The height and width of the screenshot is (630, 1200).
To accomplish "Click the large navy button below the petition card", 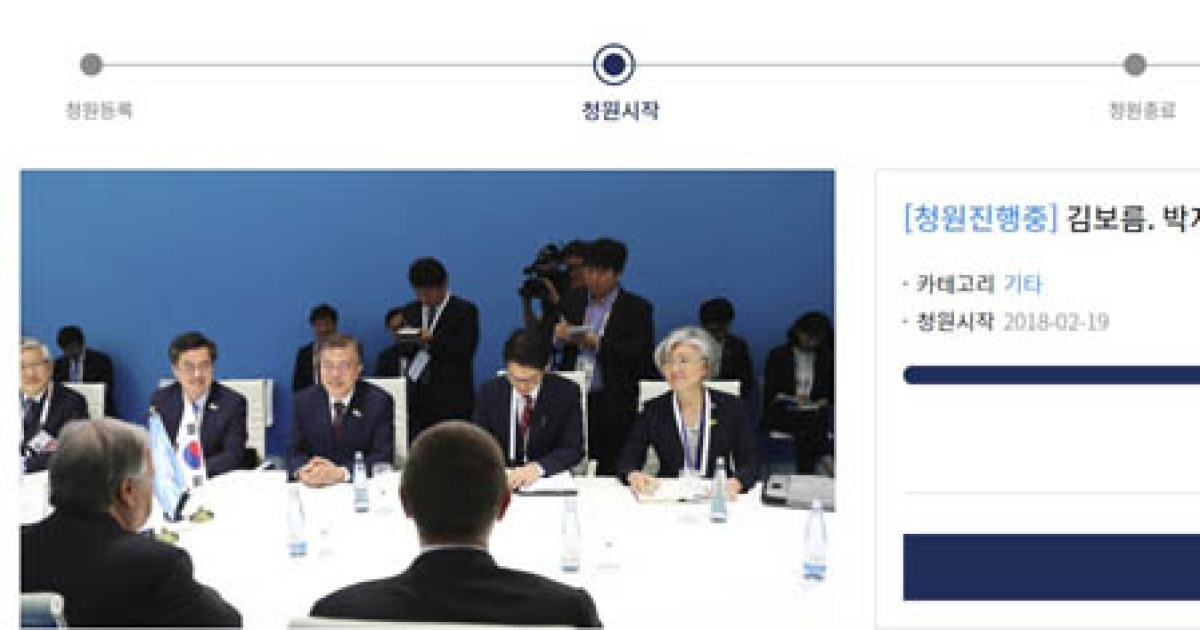I will 1051,567.
